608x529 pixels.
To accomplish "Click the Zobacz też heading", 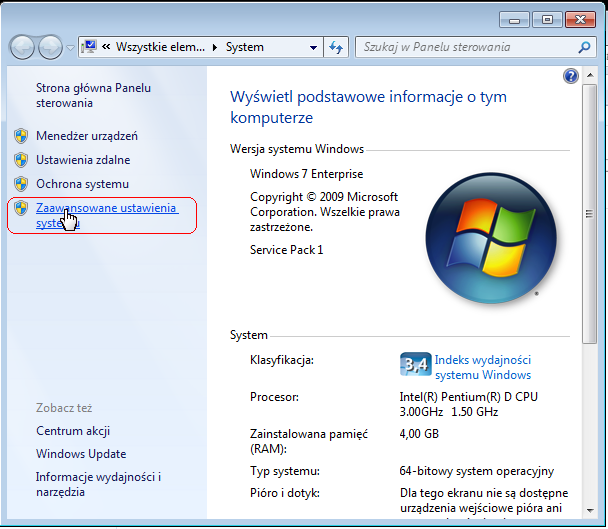I will [64, 408].
